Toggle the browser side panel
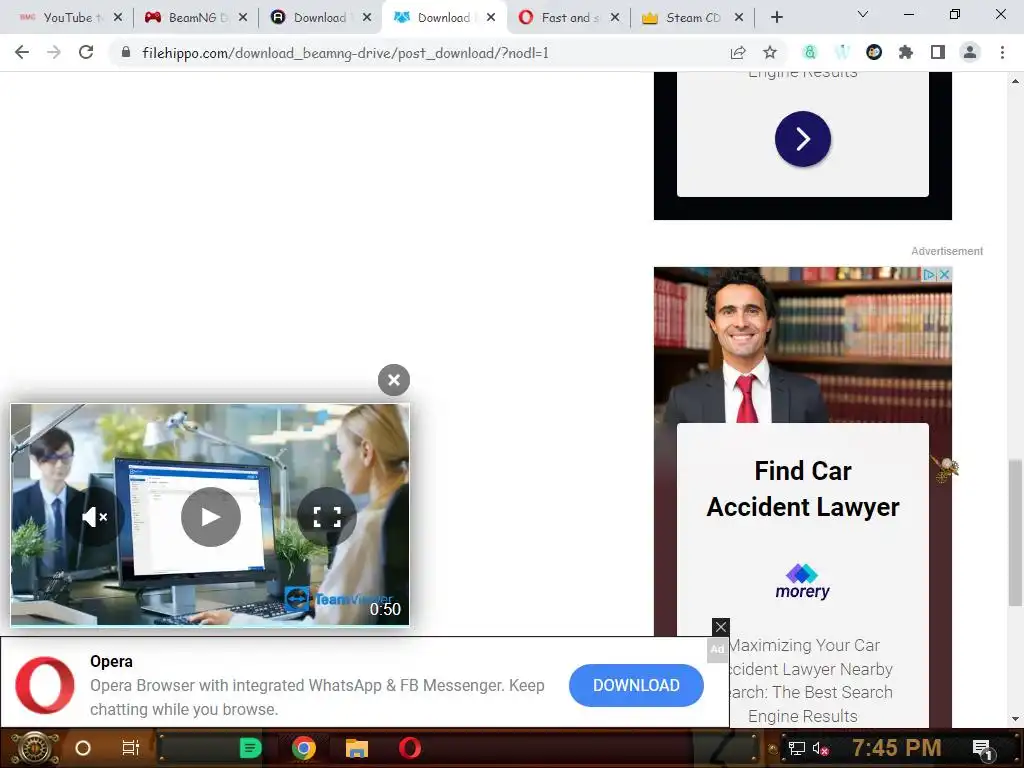This screenshot has height=768, width=1024. (x=938, y=52)
